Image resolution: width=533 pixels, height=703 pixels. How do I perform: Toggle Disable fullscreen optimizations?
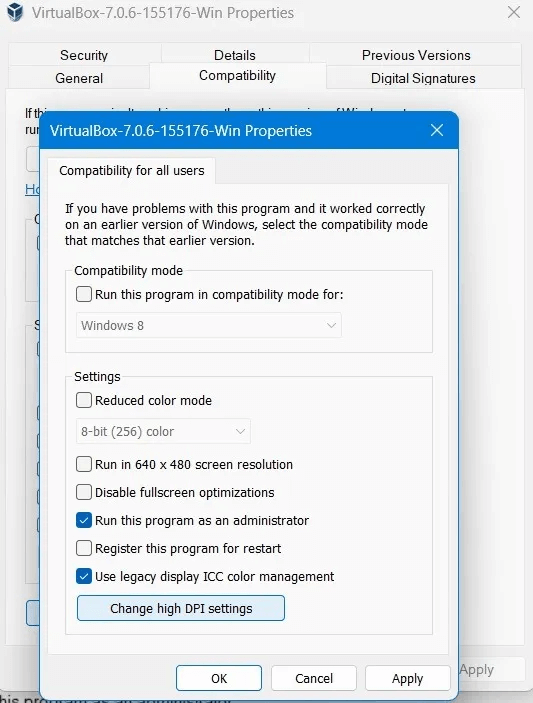point(84,492)
